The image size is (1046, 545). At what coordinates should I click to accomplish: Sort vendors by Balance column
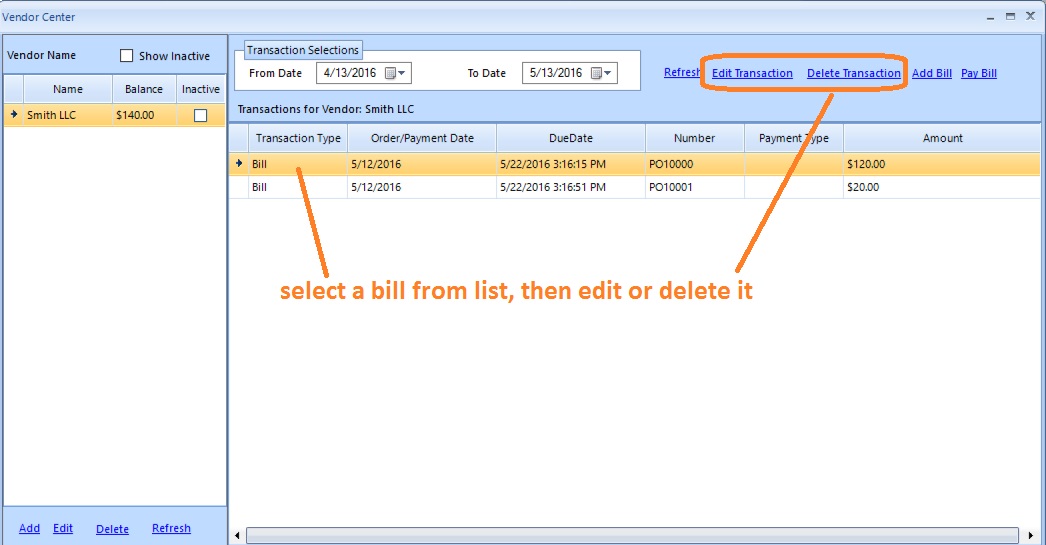tap(144, 89)
